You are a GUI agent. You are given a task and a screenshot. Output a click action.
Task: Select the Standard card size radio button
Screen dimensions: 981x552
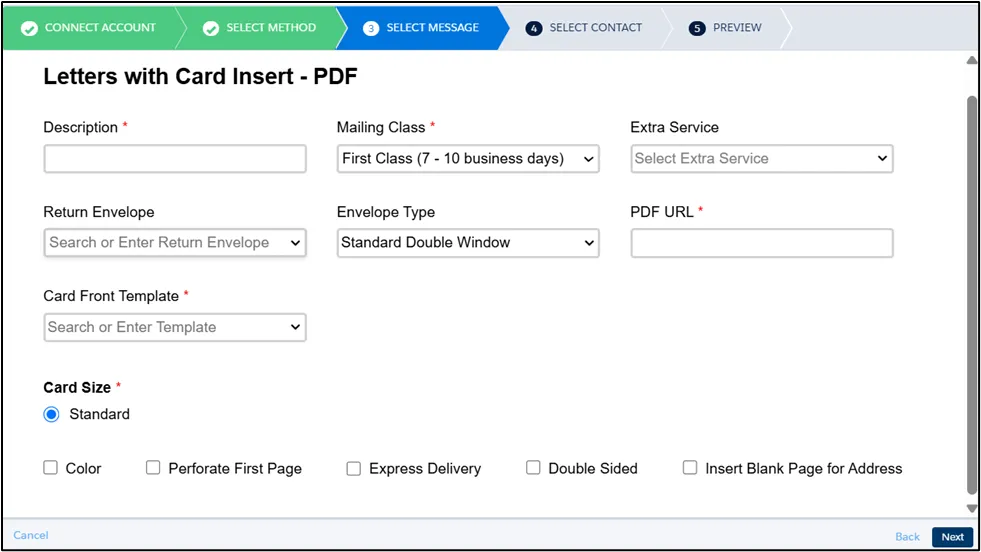point(52,414)
